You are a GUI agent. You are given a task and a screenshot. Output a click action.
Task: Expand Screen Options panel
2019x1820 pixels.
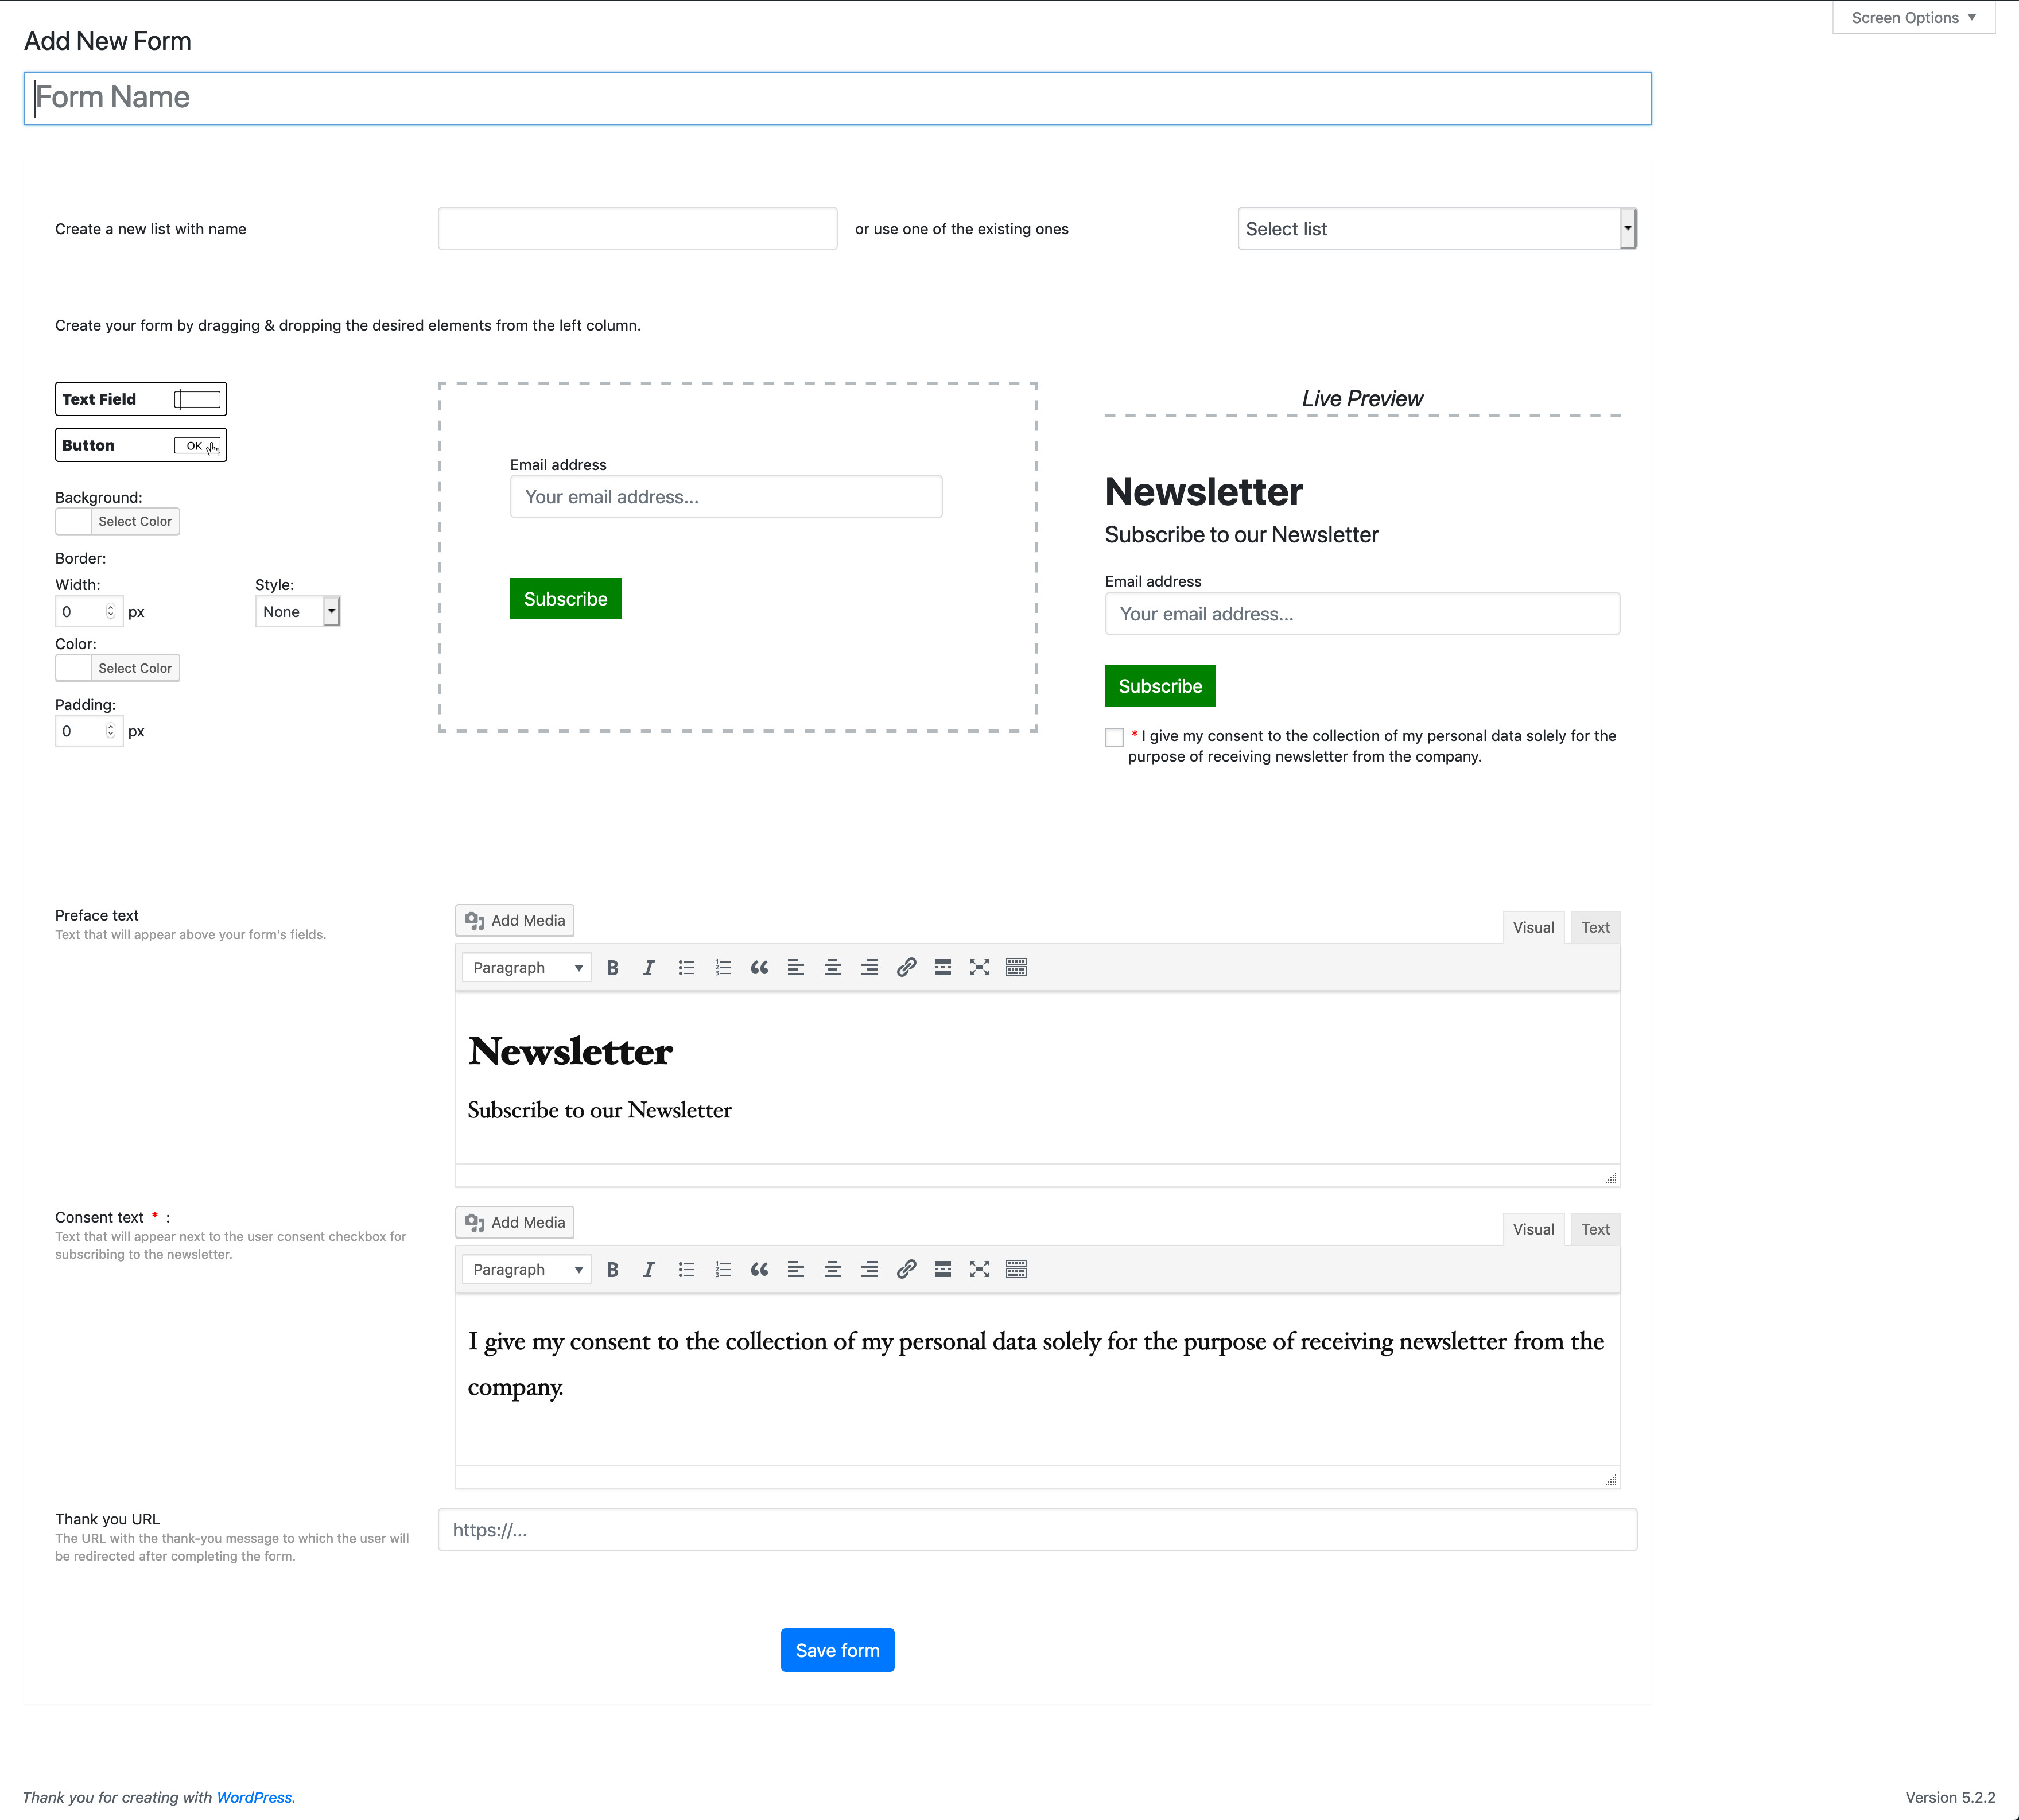(1913, 18)
